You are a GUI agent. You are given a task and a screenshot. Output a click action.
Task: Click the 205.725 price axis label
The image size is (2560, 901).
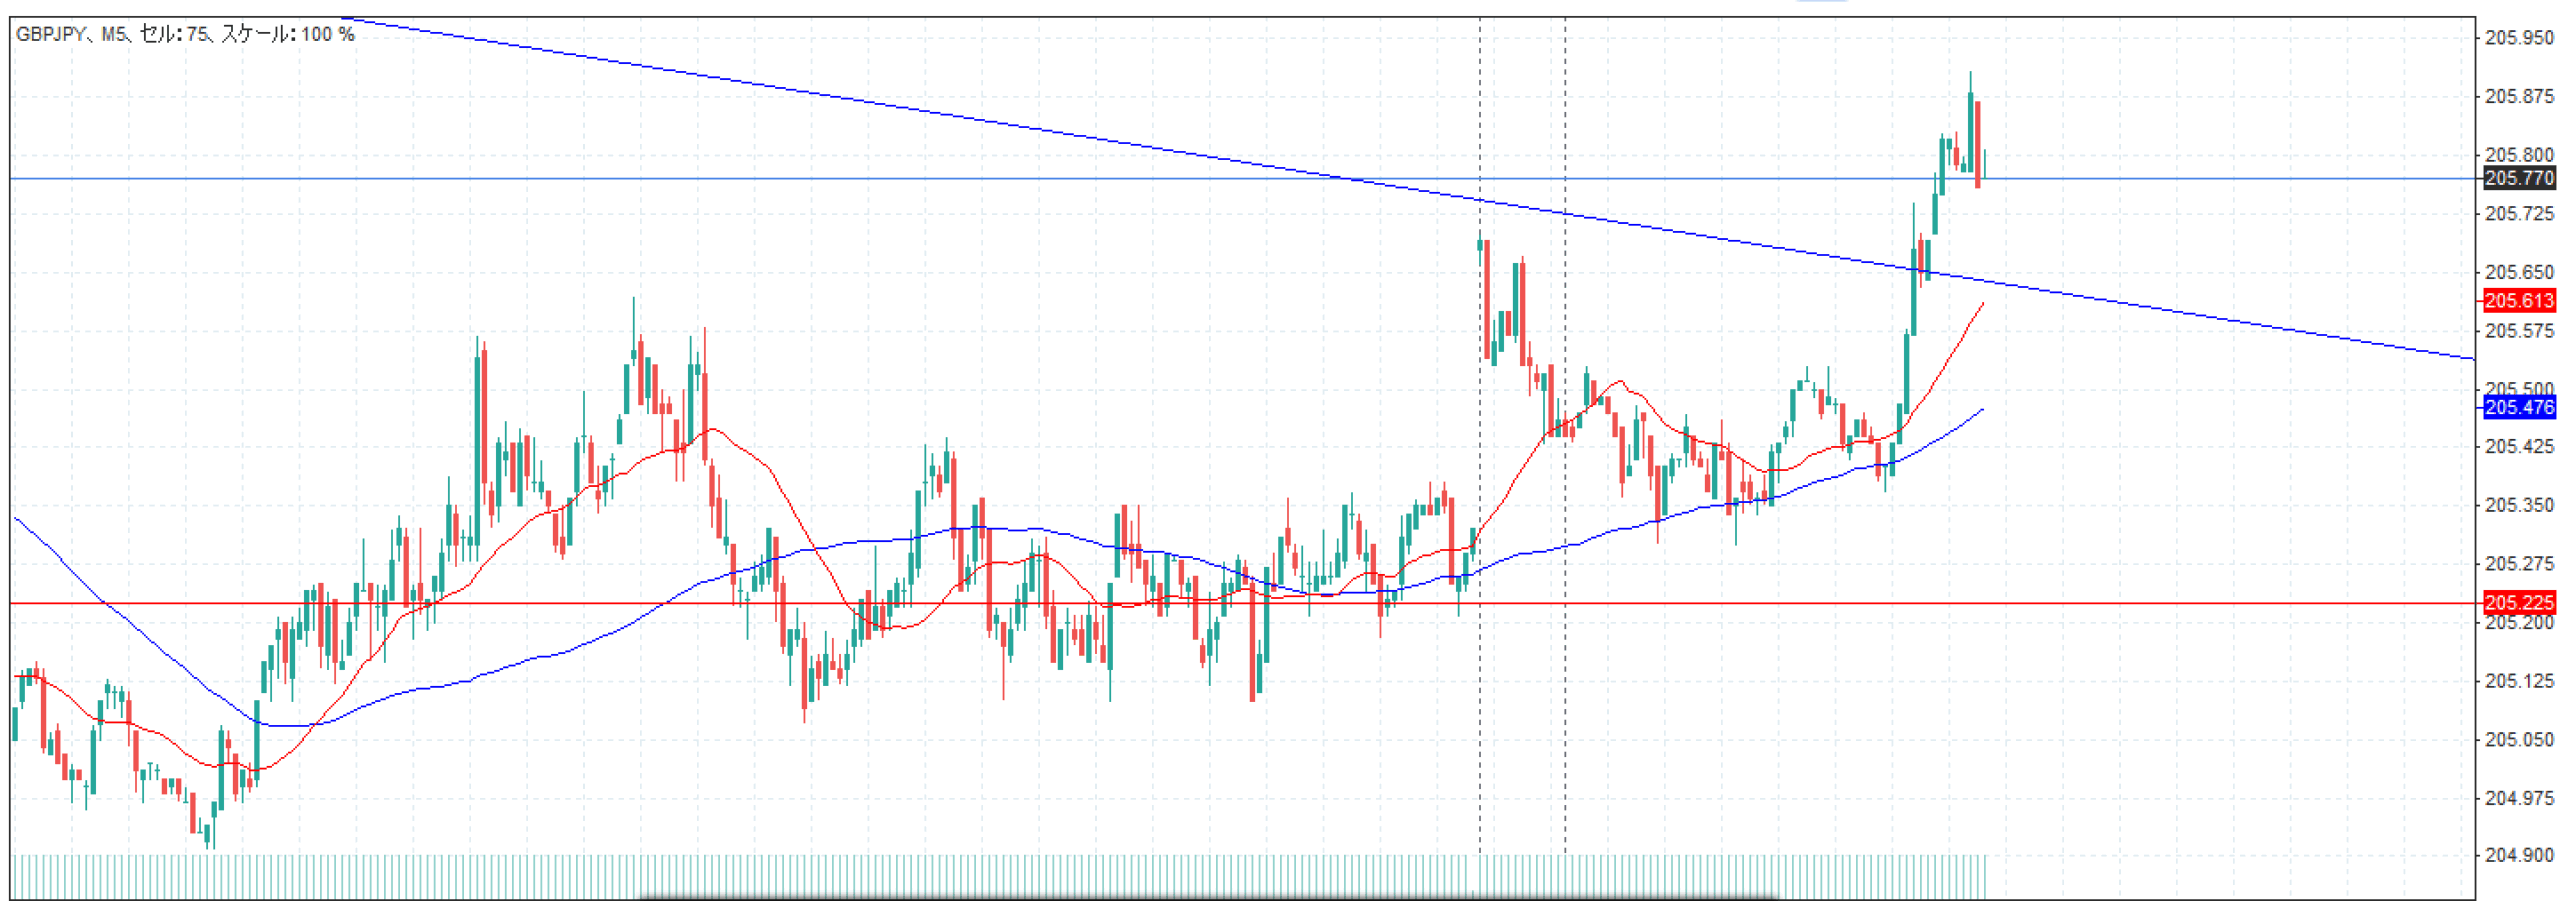[x=2518, y=213]
